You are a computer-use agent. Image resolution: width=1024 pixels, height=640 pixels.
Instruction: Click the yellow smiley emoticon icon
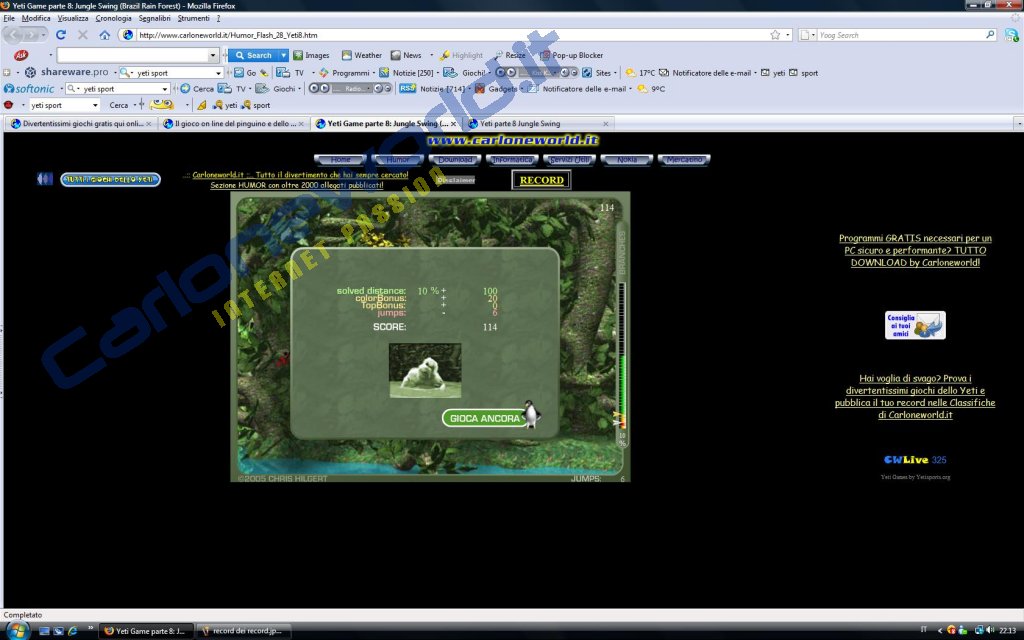tap(162, 104)
